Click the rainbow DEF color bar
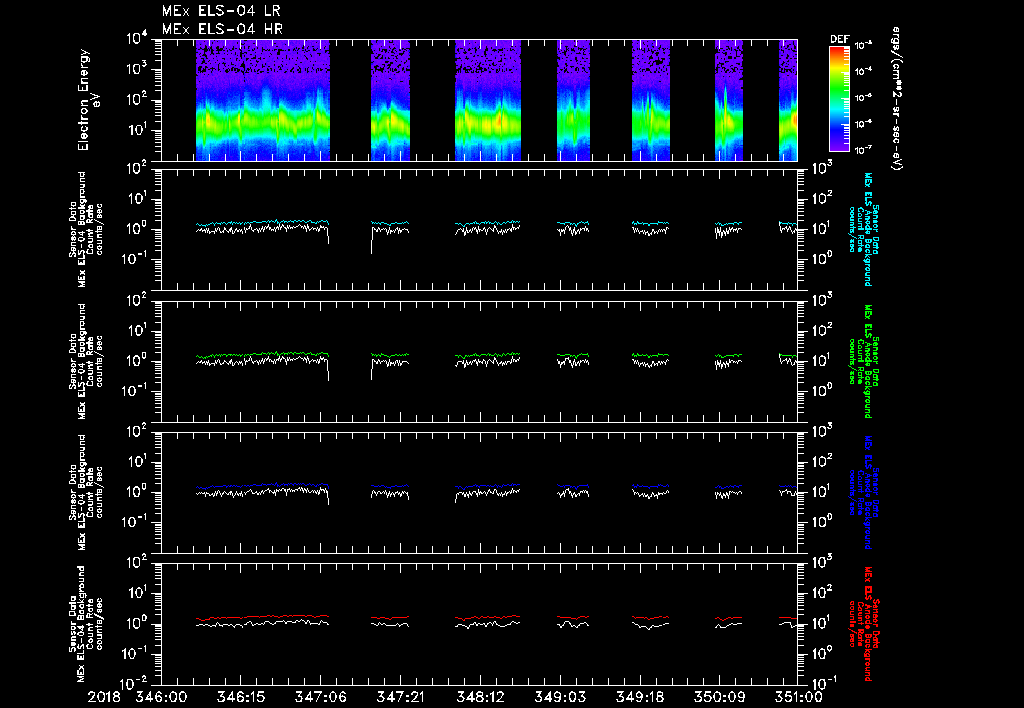The height and width of the screenshot is (708, 1024). [840, 98]
